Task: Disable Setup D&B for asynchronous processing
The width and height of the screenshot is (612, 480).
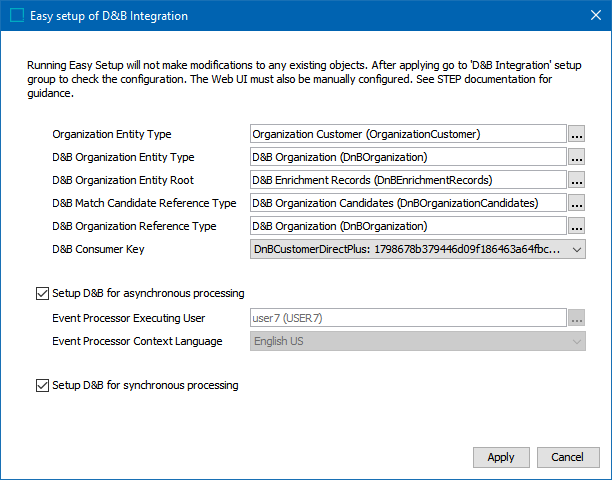Action: click(x=41, y=294)
